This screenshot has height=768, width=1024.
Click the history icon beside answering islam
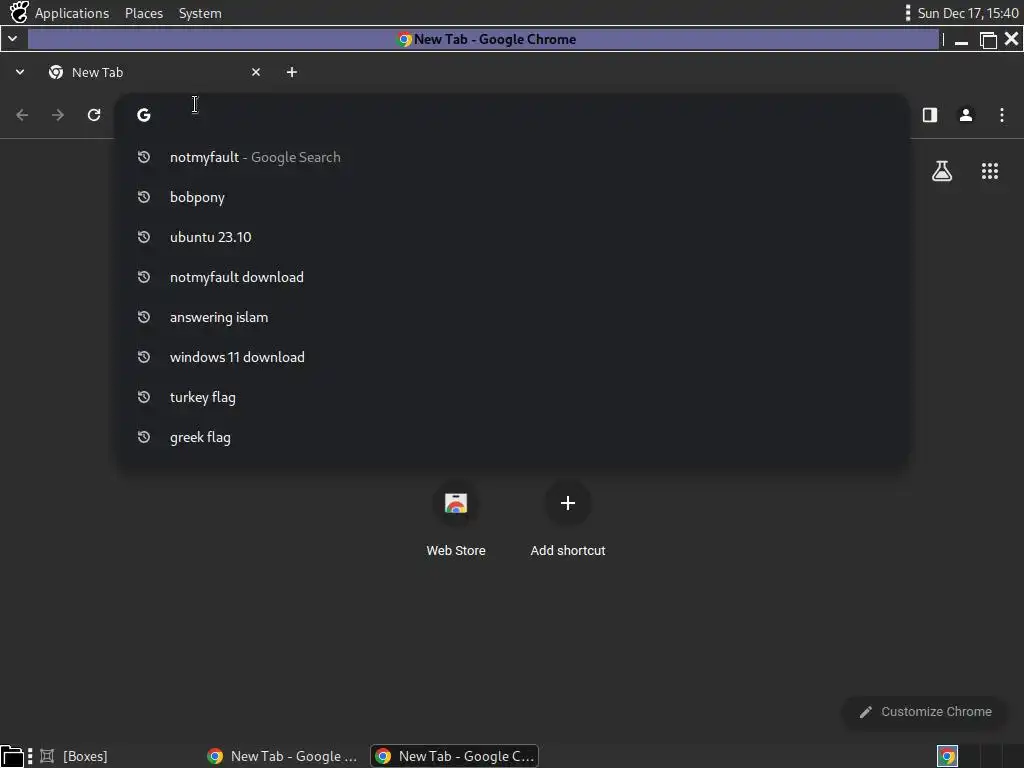(x=144, y=317)
